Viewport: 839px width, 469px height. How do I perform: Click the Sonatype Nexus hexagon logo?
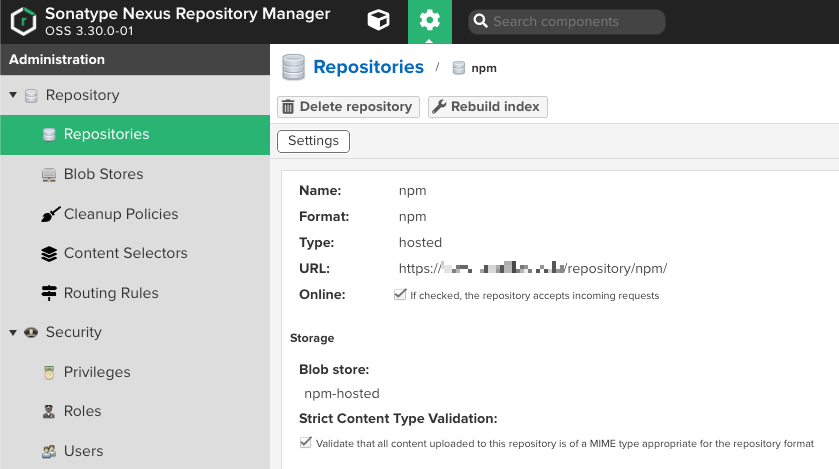point(24,22)
